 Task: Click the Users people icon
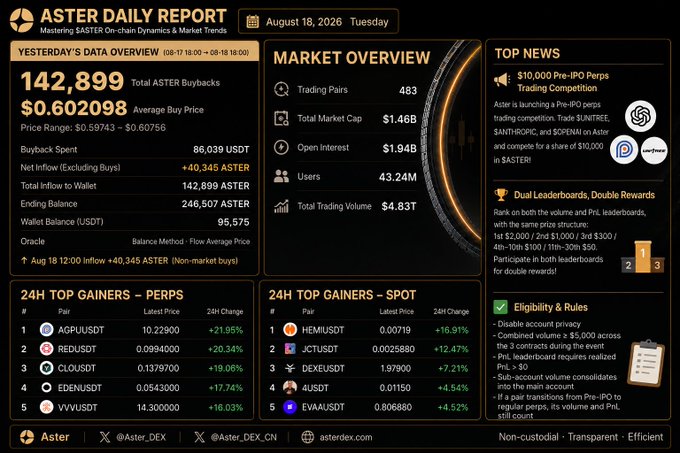281,176
